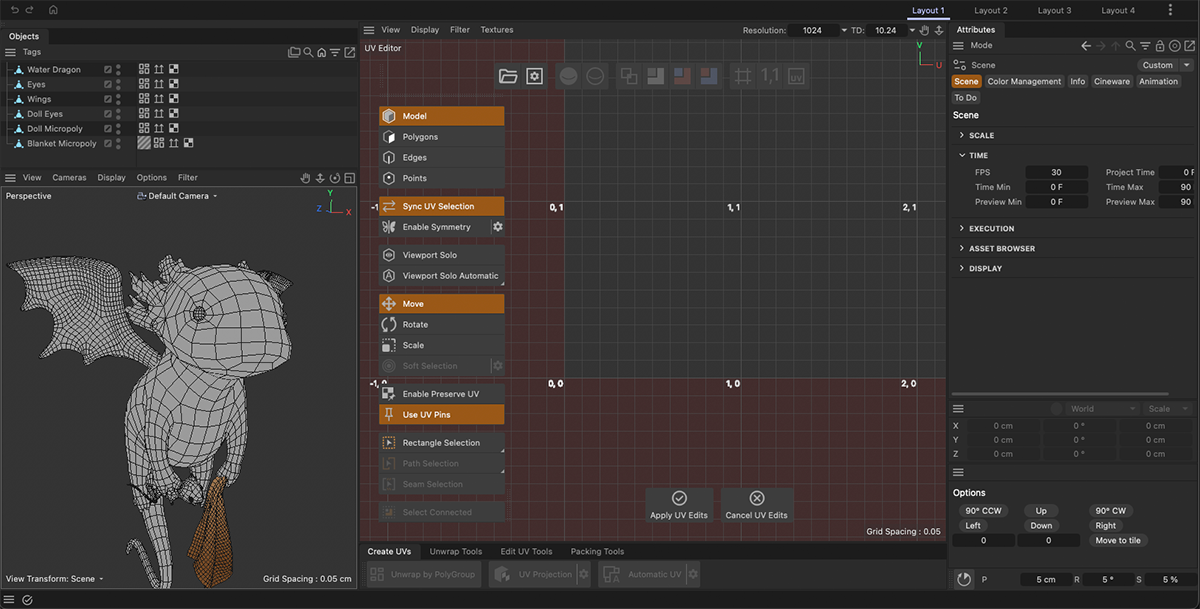Select the Rotate tool
Viewport: 1200px width, 609px height.
coord(441,325)
